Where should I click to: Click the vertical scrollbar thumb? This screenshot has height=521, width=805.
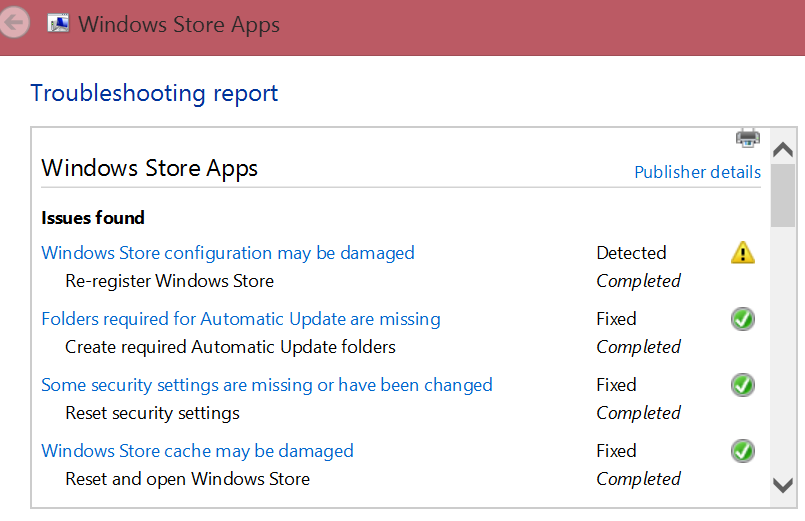click(784, 196)
